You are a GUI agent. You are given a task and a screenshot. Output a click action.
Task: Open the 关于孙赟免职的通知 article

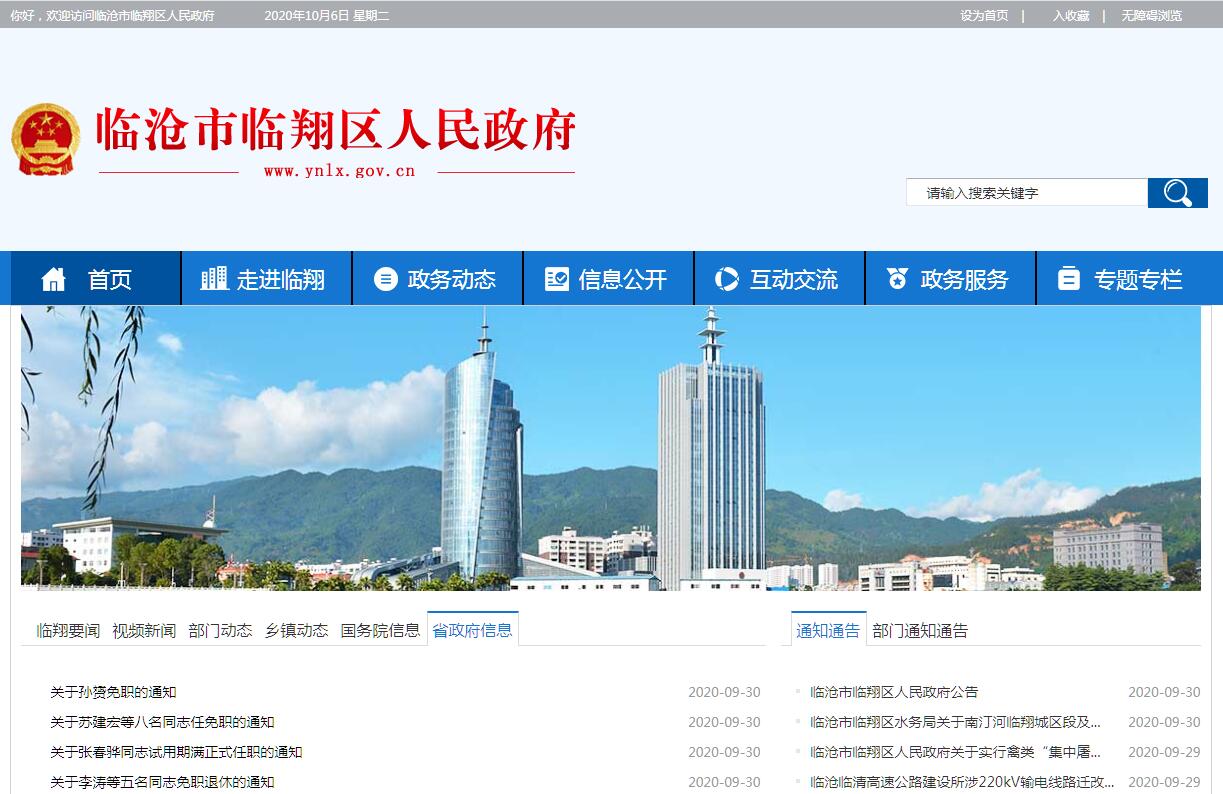(x=113, y=692)
